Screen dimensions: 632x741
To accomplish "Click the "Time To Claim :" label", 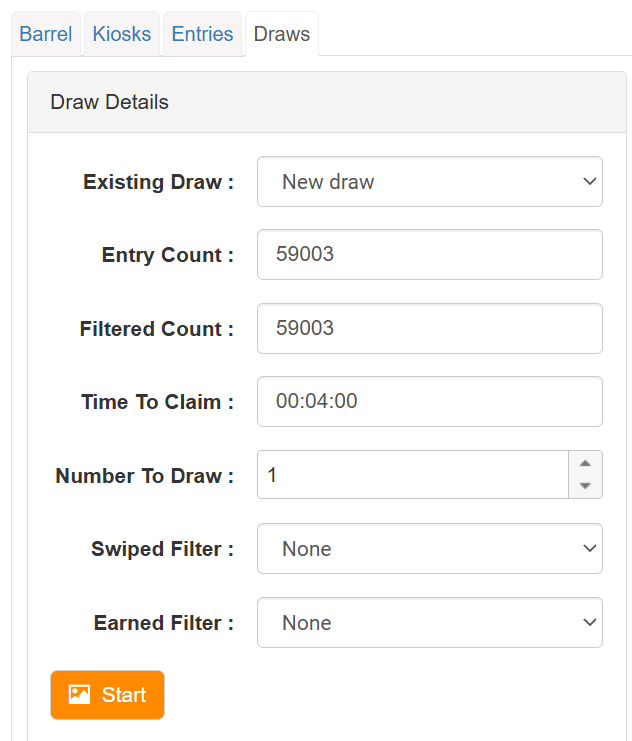I will [157, 402].
